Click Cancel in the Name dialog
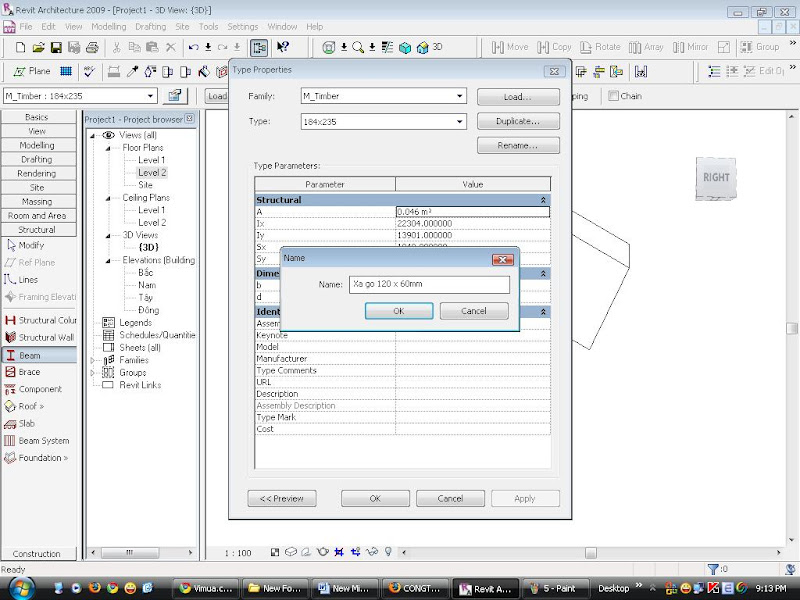The image size is (800, 600). coord(474,311)
